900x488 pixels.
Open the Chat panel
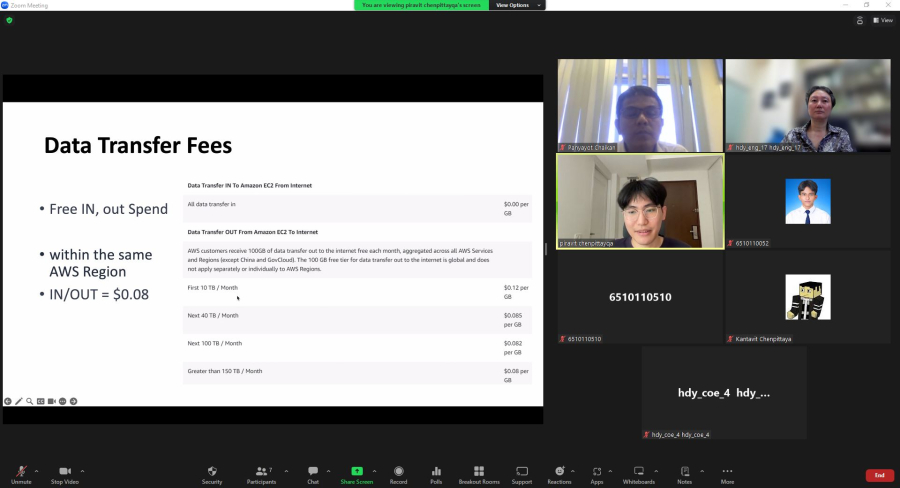pyautogui.click(x=313, y=474)
